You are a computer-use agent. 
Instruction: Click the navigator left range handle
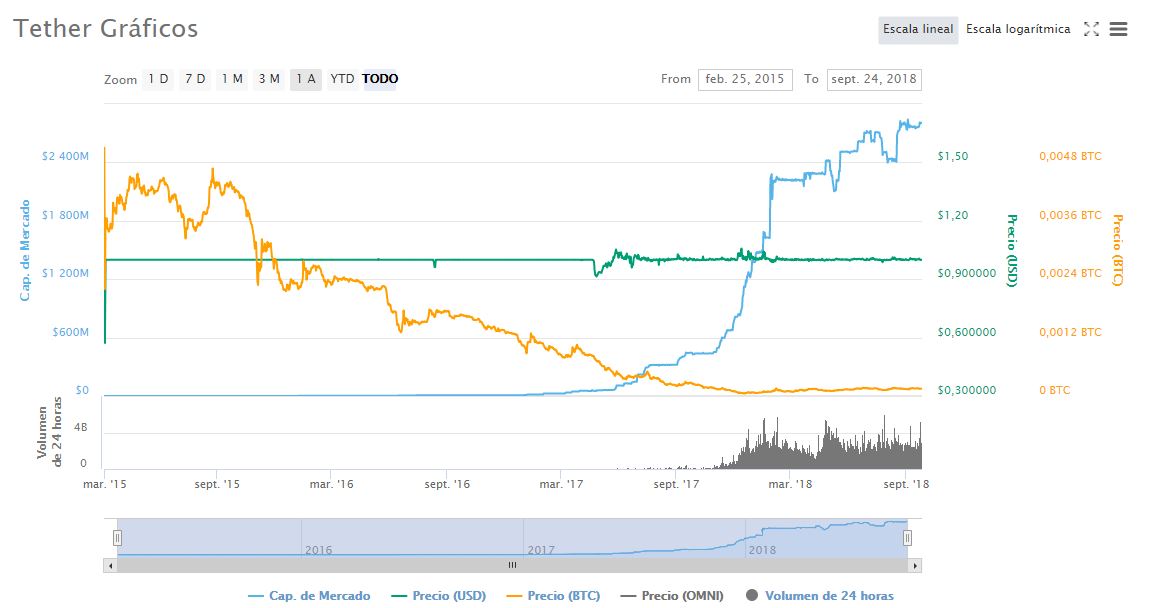pos(117,538)
